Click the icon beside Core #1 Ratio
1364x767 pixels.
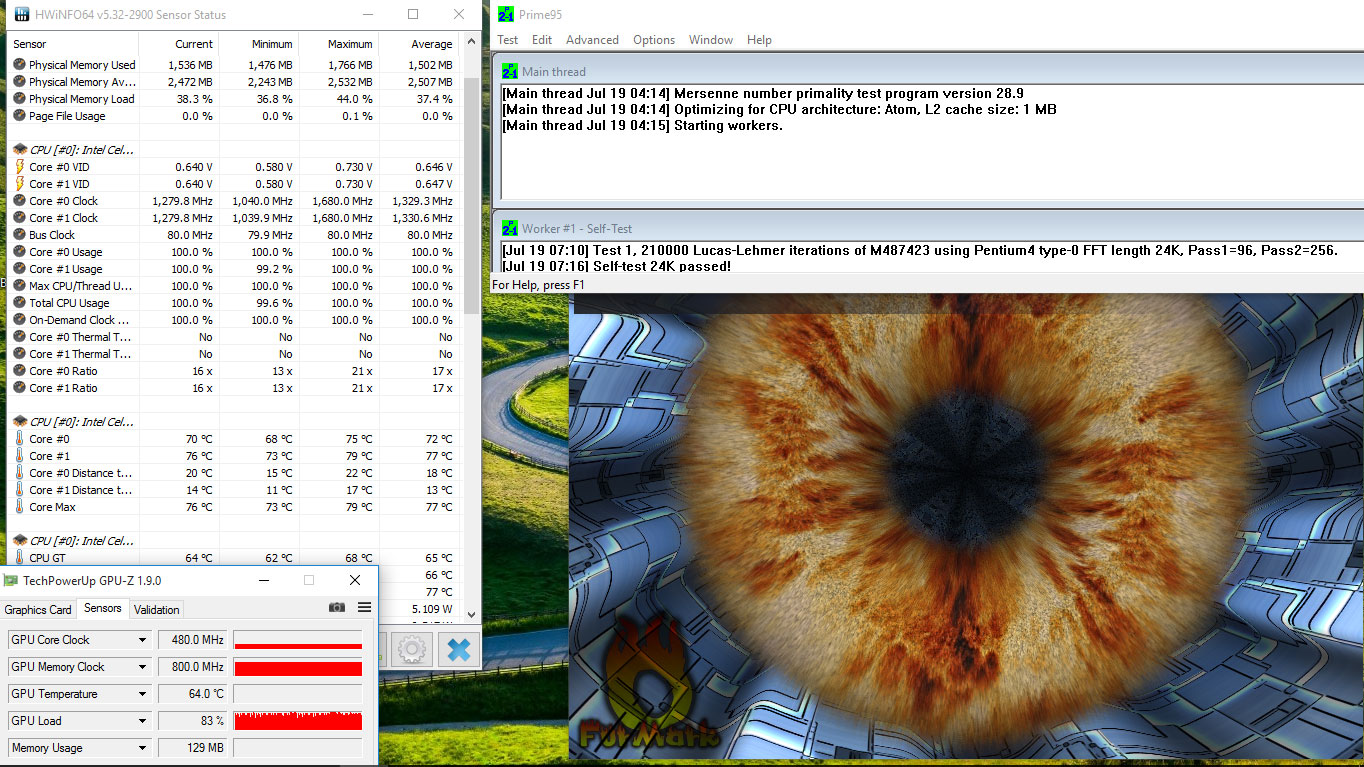pos(19,388)
